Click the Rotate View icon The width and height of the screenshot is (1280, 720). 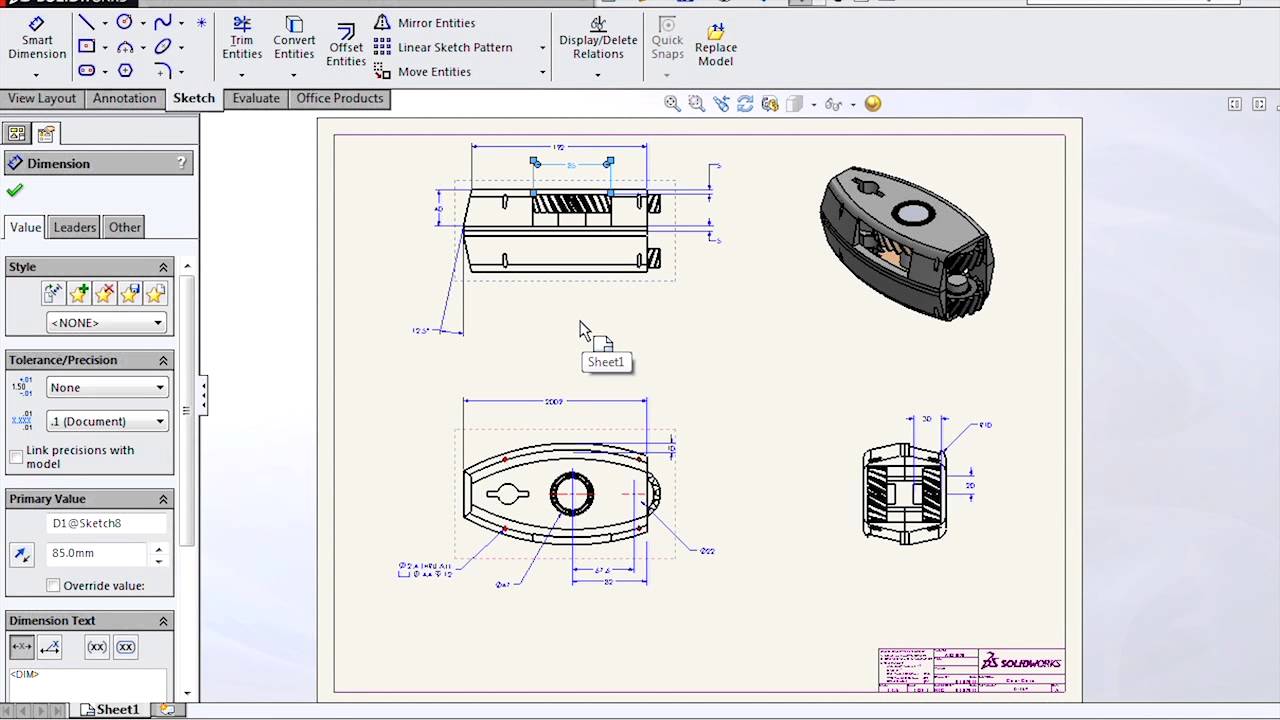coord(745,103)
